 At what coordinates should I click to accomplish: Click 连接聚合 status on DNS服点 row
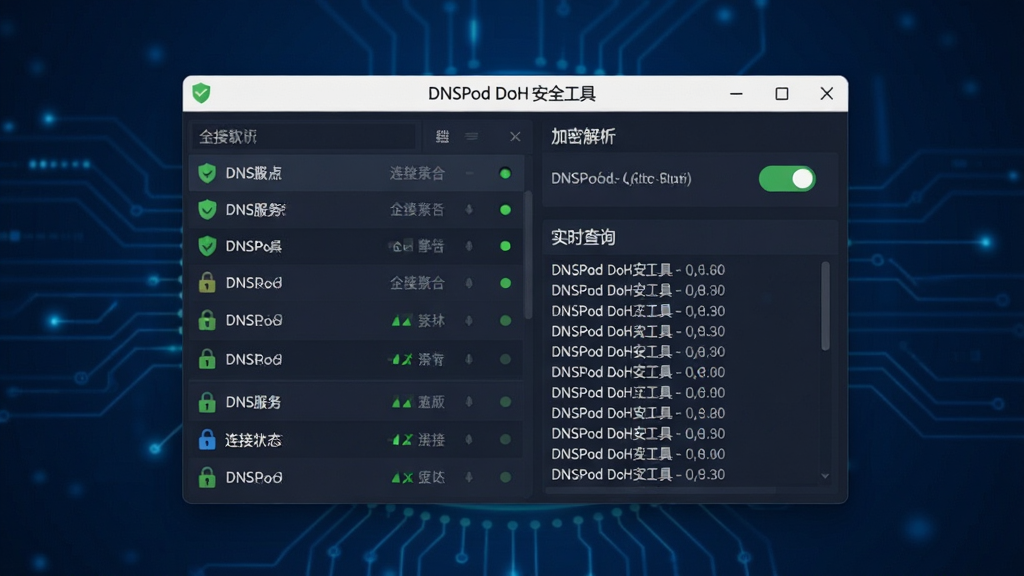tap(417, 173)
